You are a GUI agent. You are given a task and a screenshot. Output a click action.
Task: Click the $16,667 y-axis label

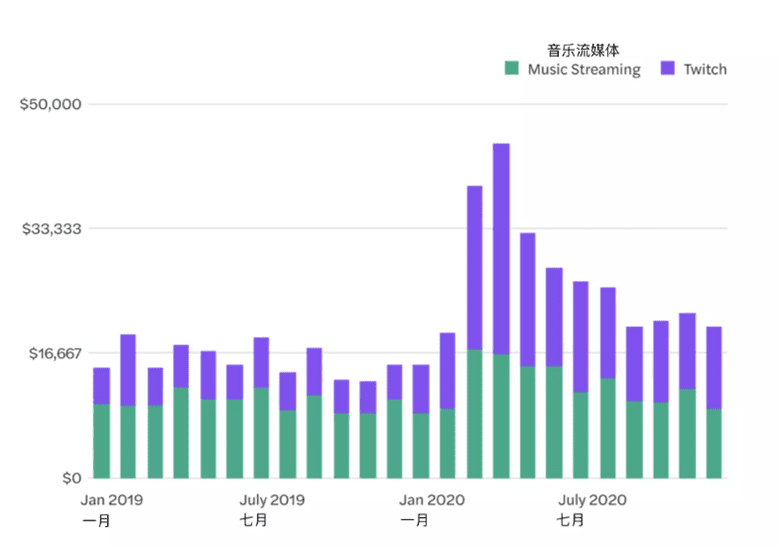point(50,353)
